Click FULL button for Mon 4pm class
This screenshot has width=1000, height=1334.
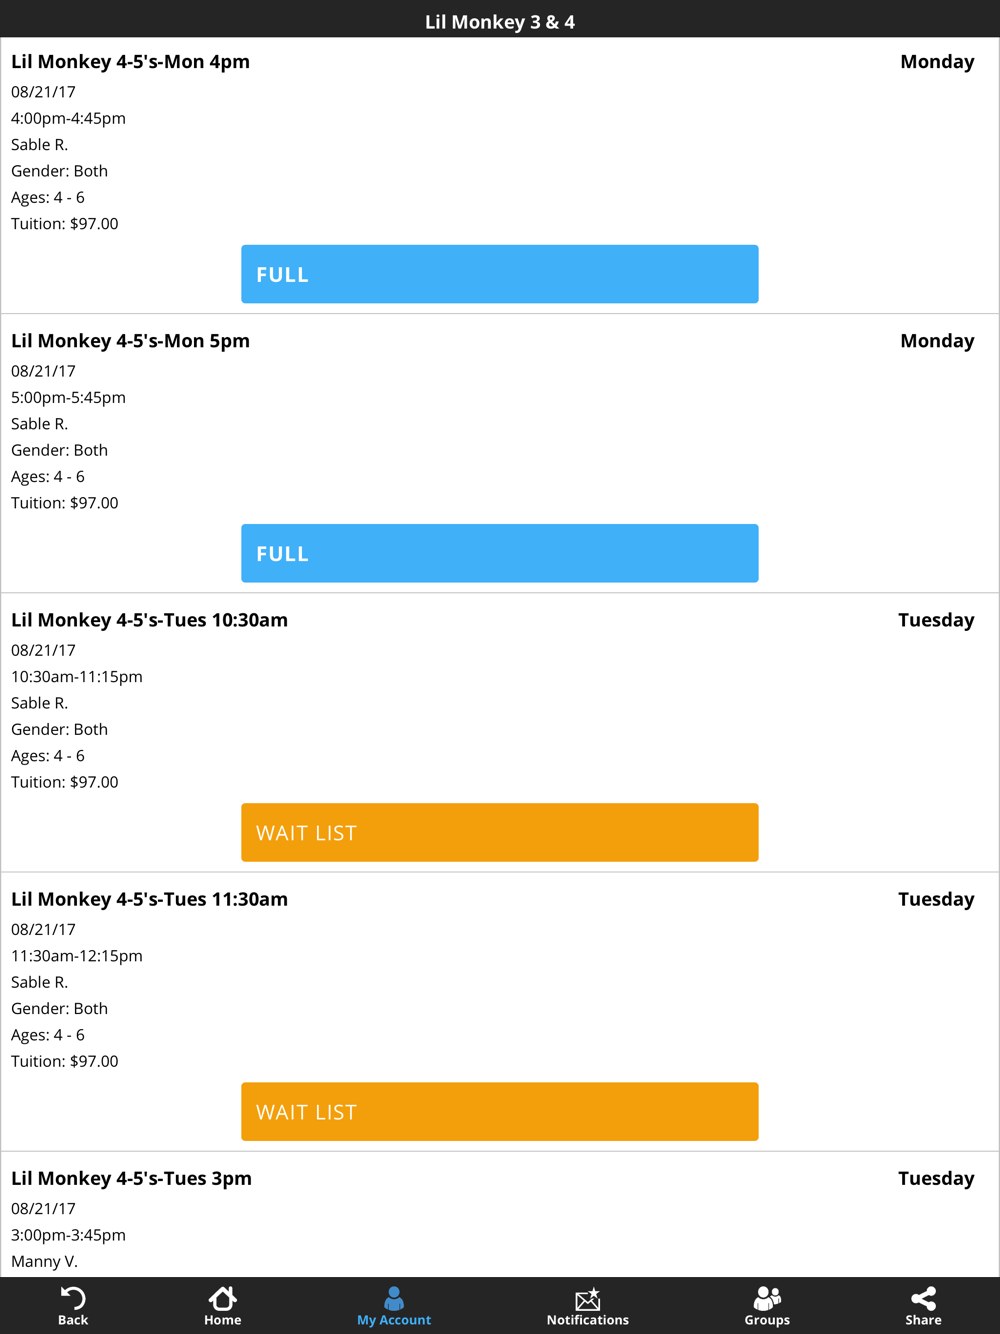point(500,274)
